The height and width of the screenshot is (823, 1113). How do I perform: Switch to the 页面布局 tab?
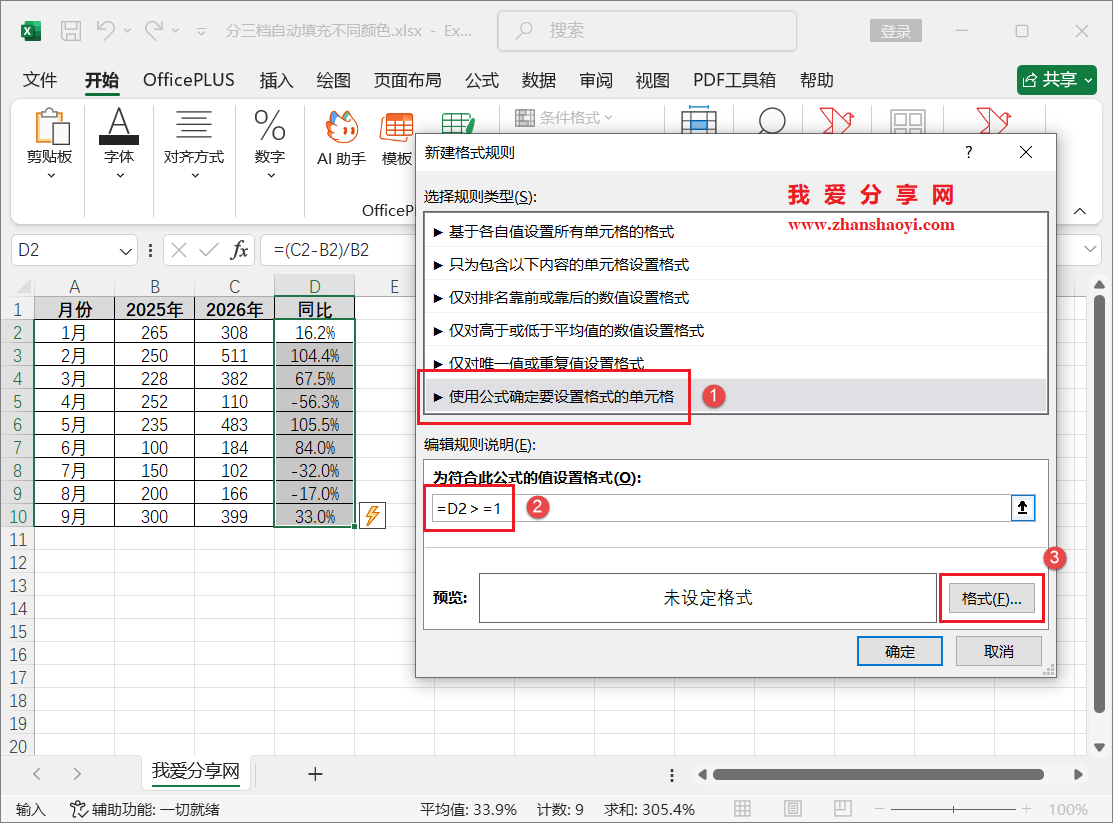(407, 80)
